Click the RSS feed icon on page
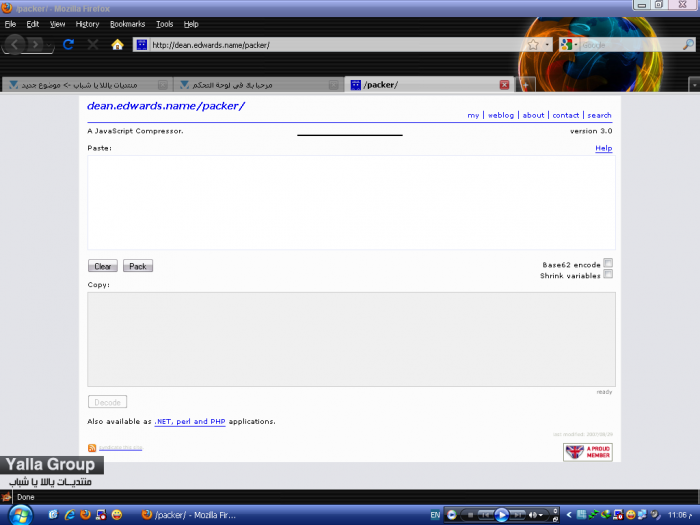The width and height of the screenshot is (700, 525). (92, 447)
